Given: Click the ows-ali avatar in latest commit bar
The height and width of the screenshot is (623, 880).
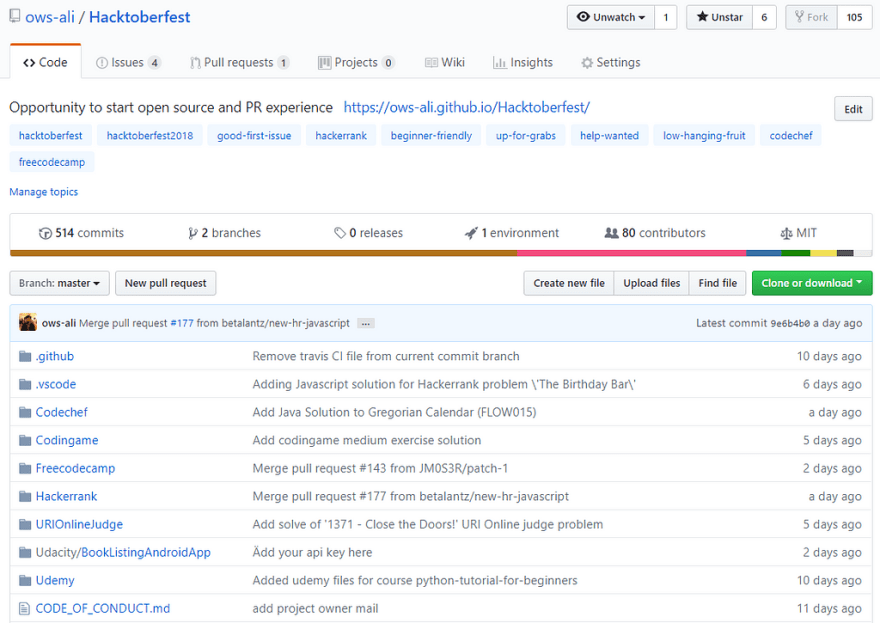Looking at the screenshot, I should point(28,322).
